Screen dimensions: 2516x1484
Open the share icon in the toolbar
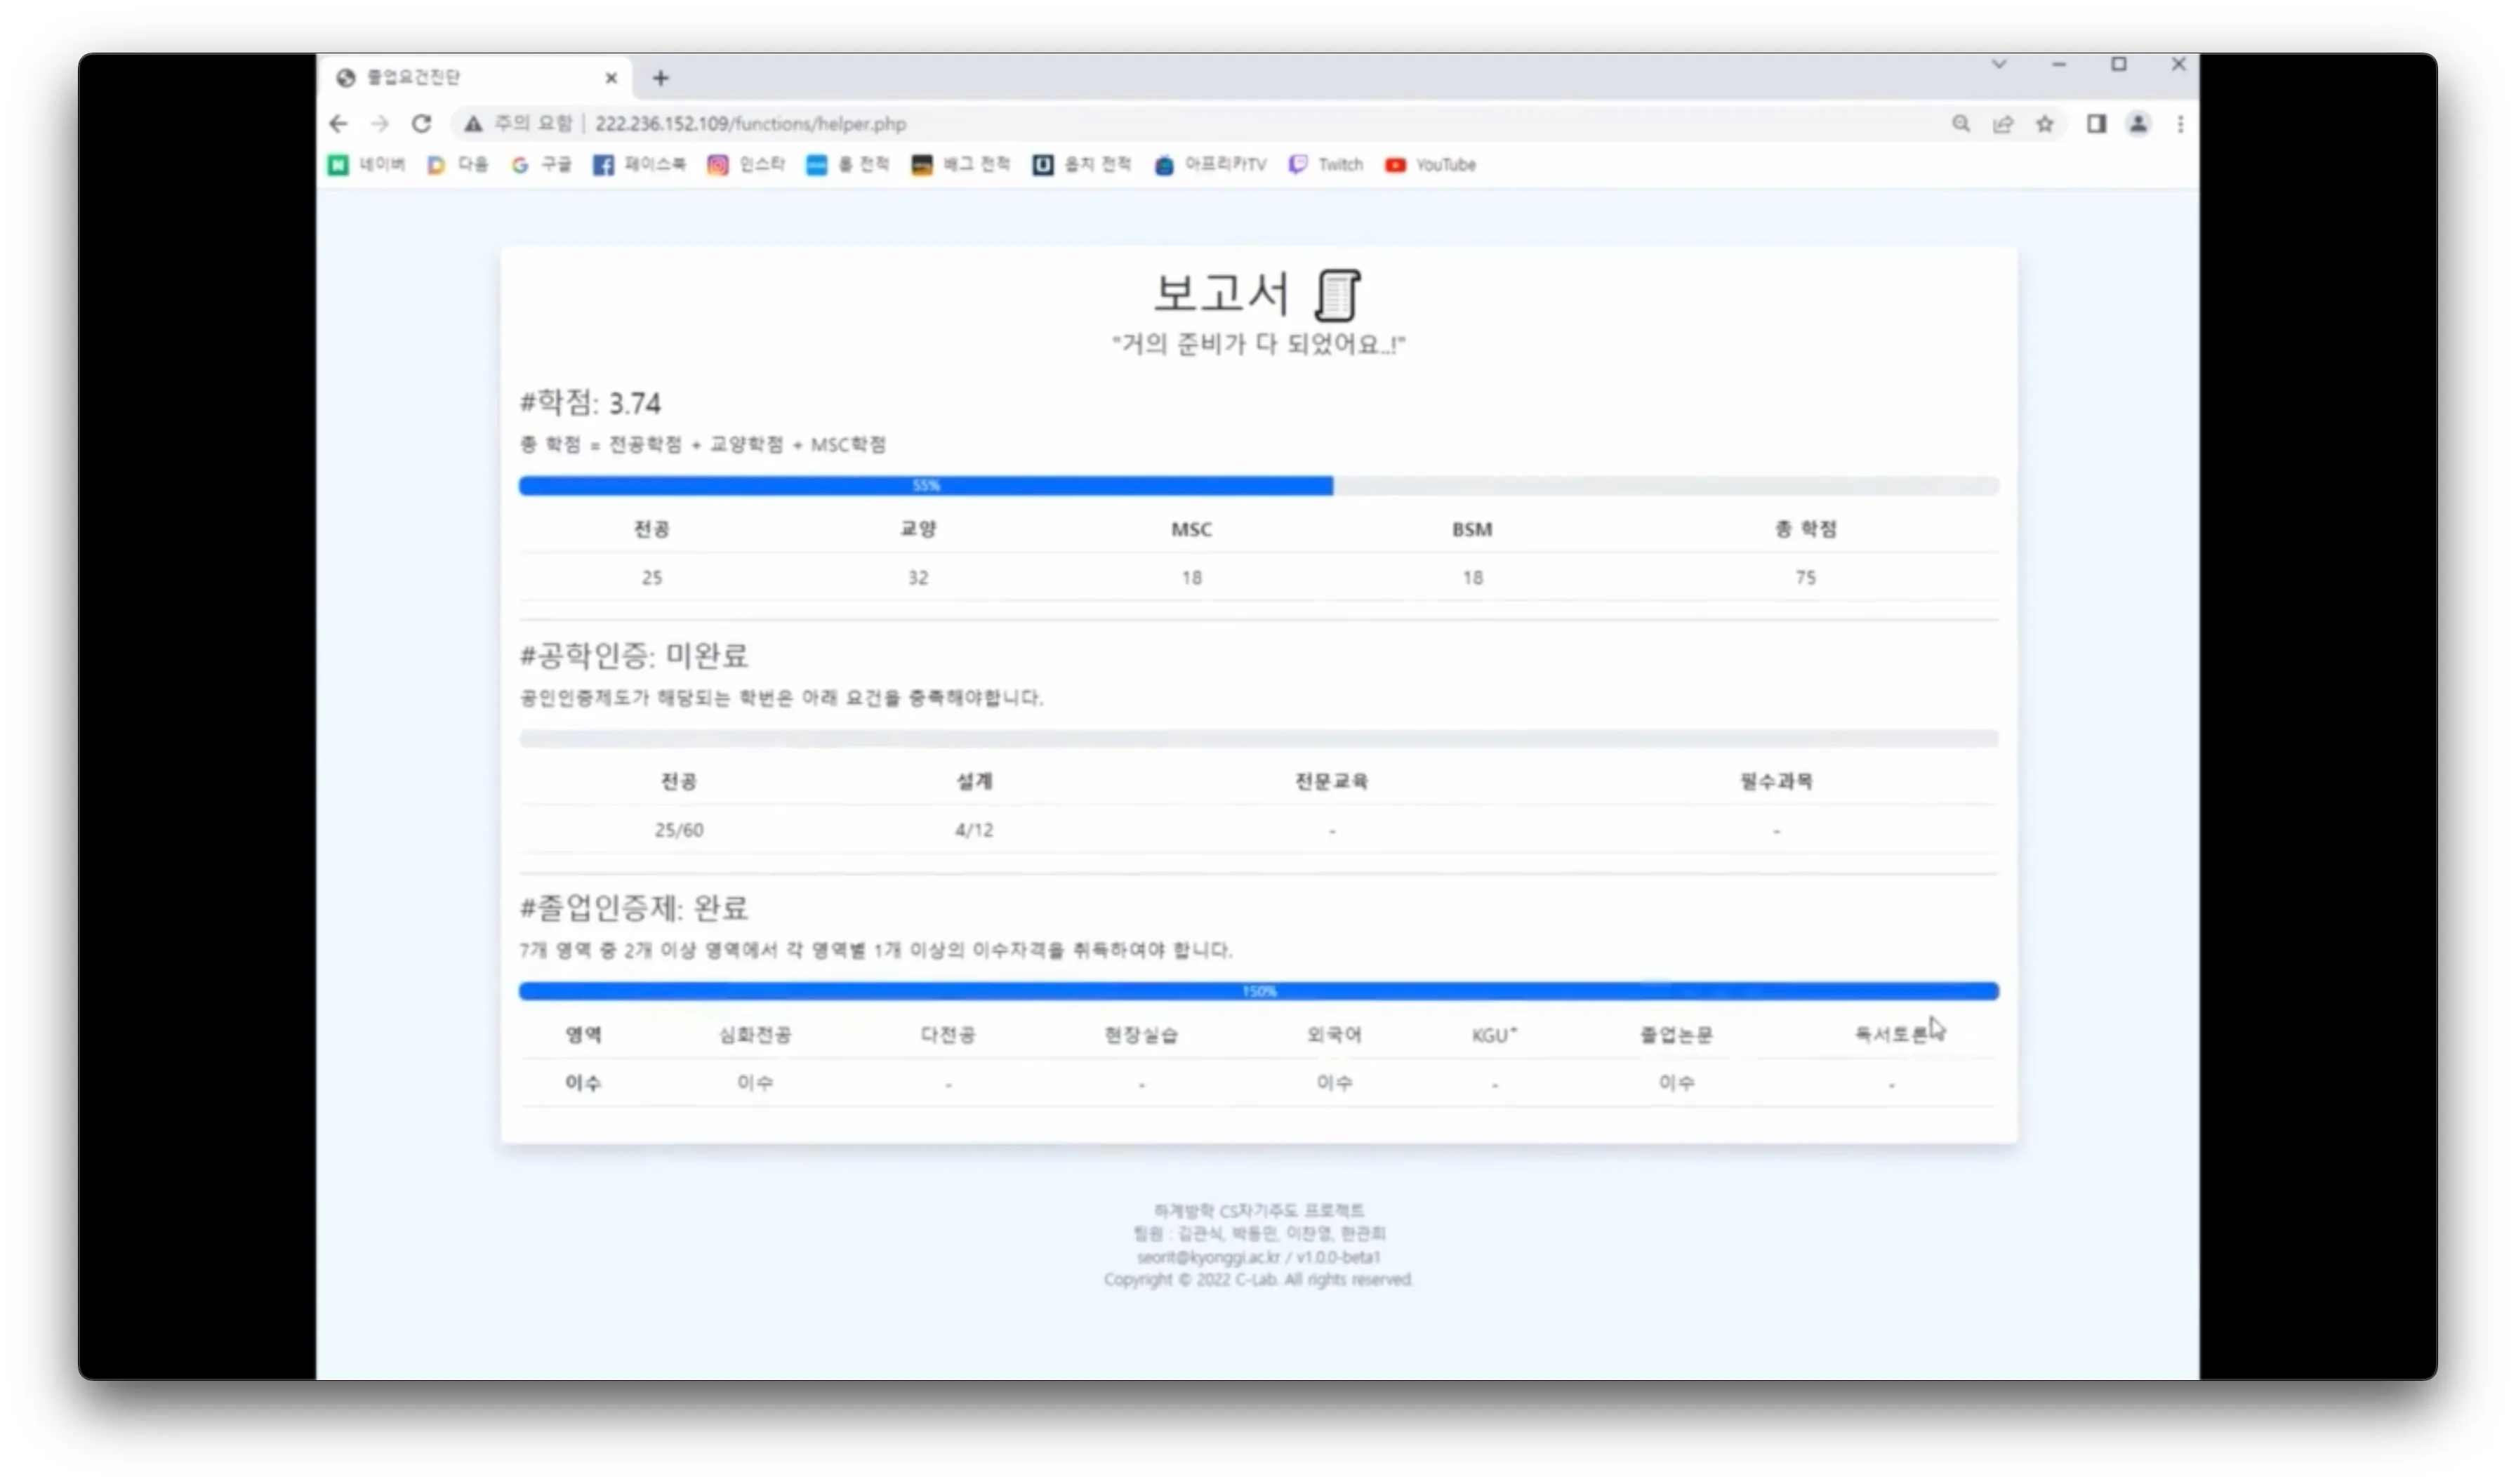[2002, 124]
